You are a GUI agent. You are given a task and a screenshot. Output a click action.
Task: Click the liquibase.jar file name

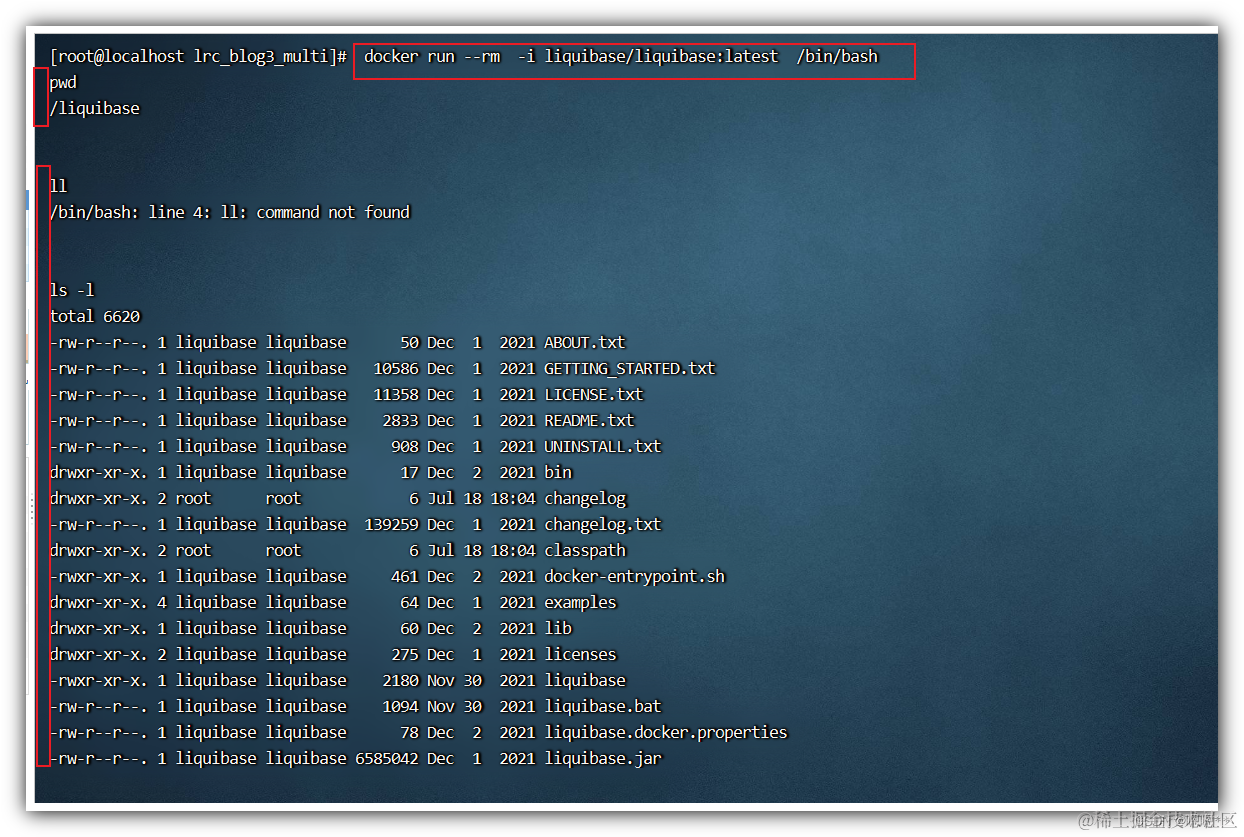602,758
